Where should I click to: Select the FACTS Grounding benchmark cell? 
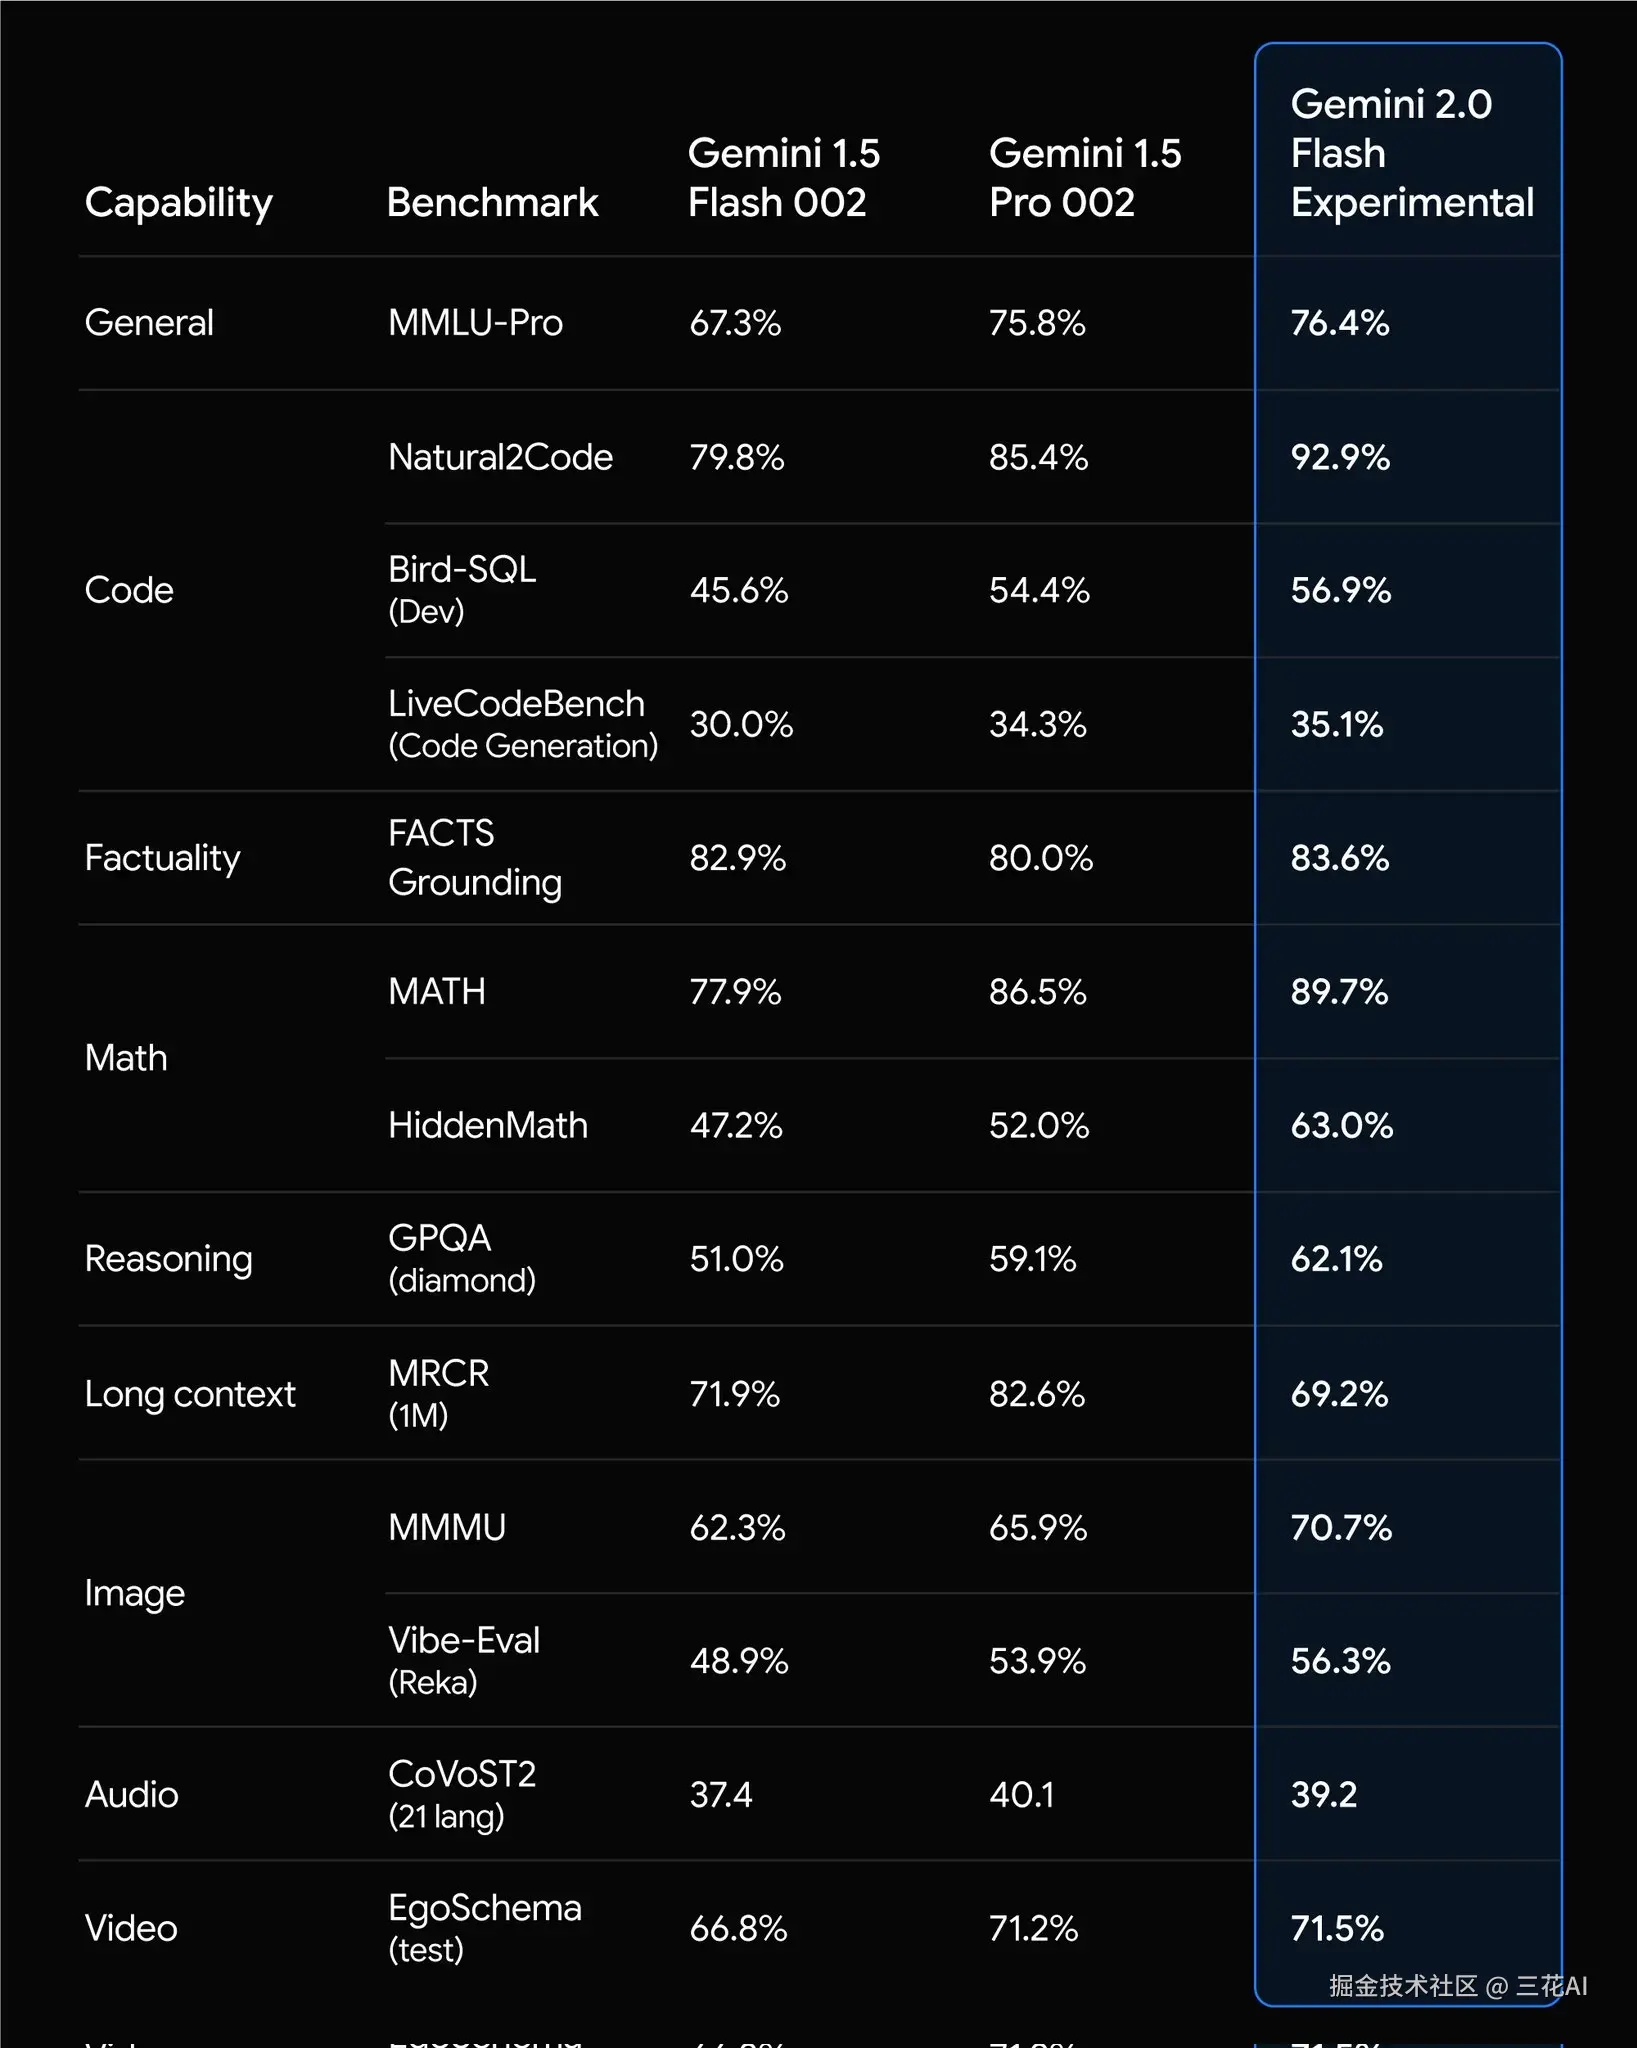coord(475,857)
